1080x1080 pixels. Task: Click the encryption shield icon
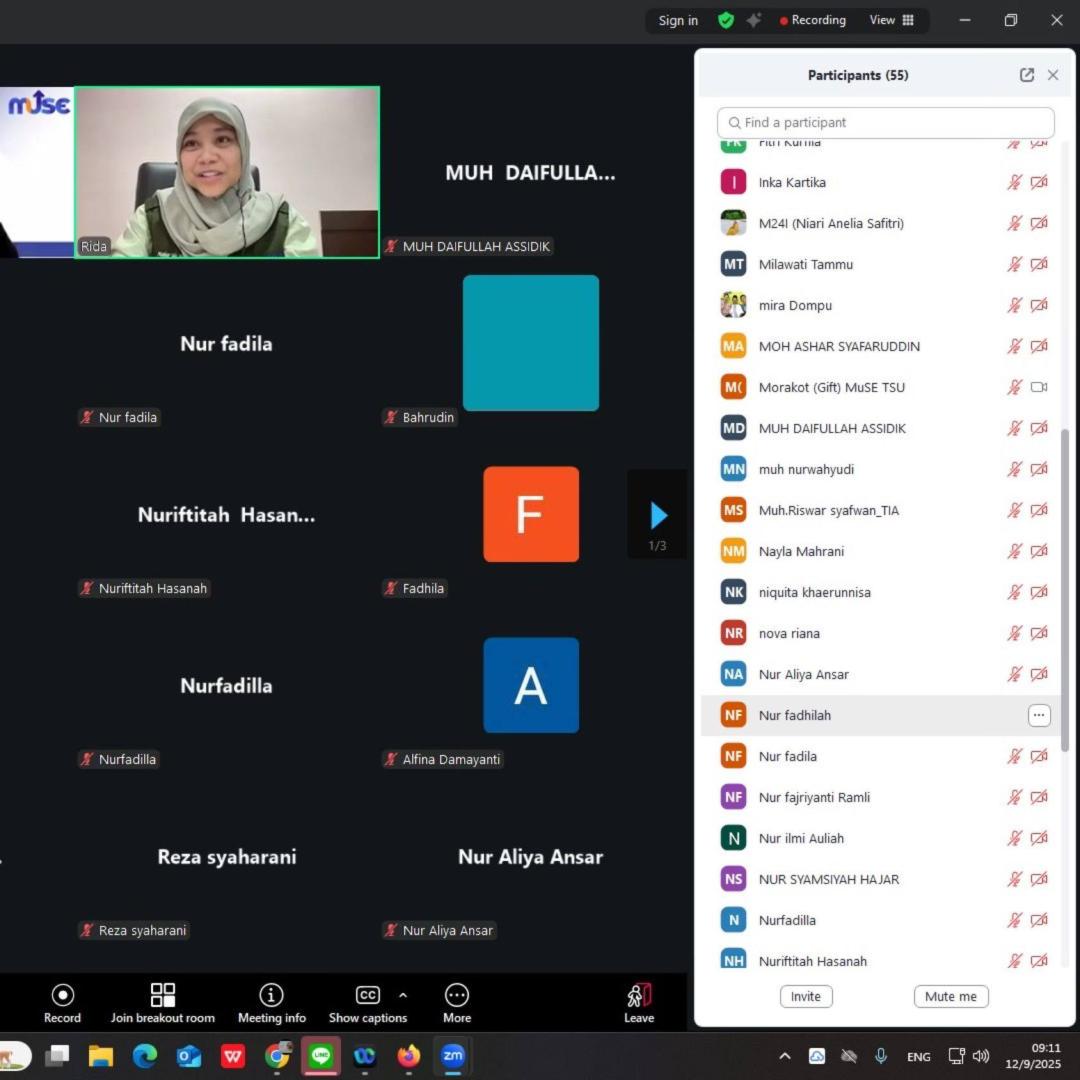pyautogui.click(x=726, y=20)
